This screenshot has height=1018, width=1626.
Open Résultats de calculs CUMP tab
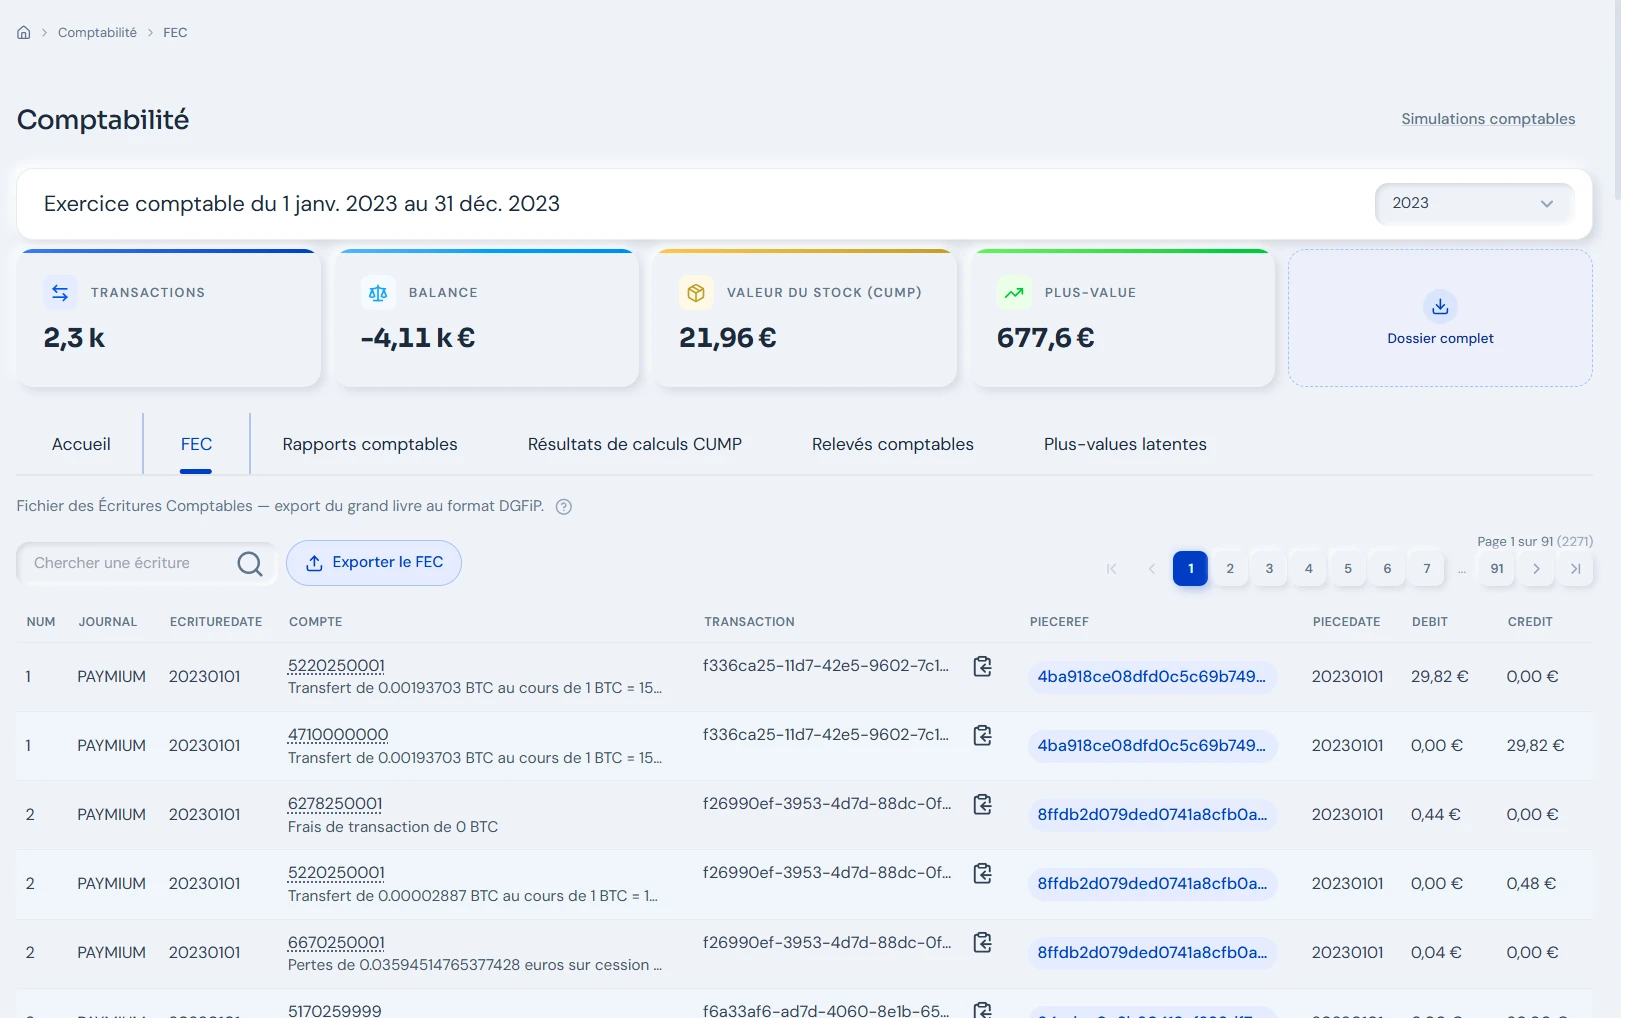tap(635, 444)
